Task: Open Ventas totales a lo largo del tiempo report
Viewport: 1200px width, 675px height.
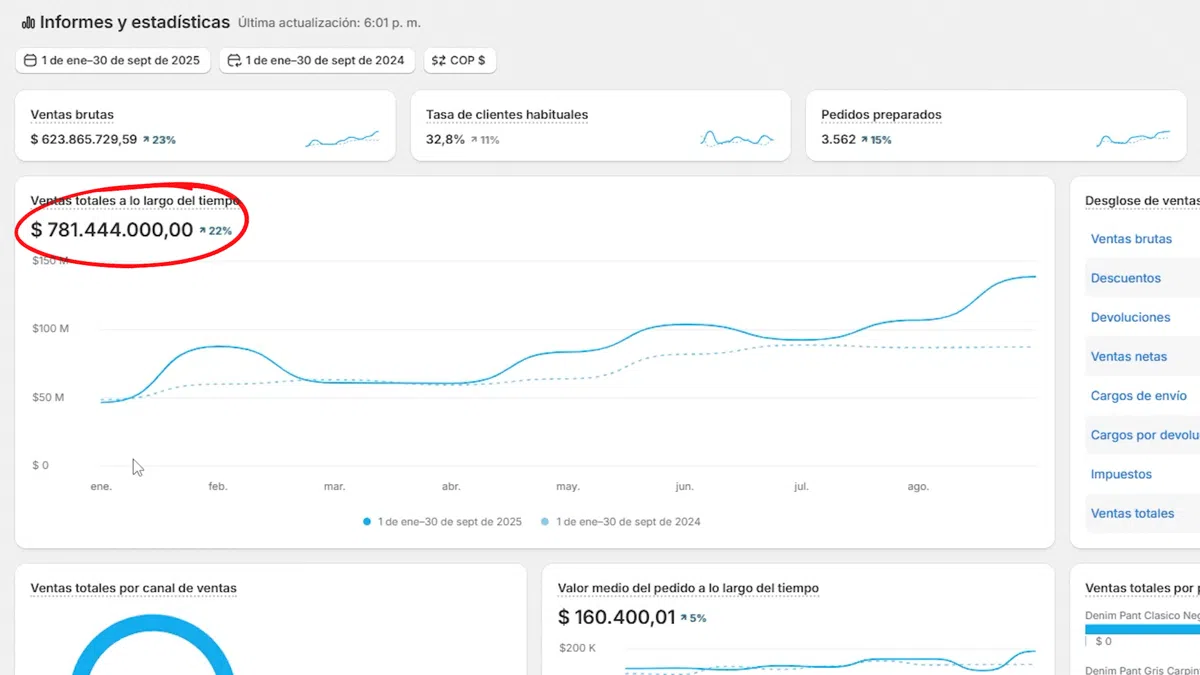Action: (135, 201)
